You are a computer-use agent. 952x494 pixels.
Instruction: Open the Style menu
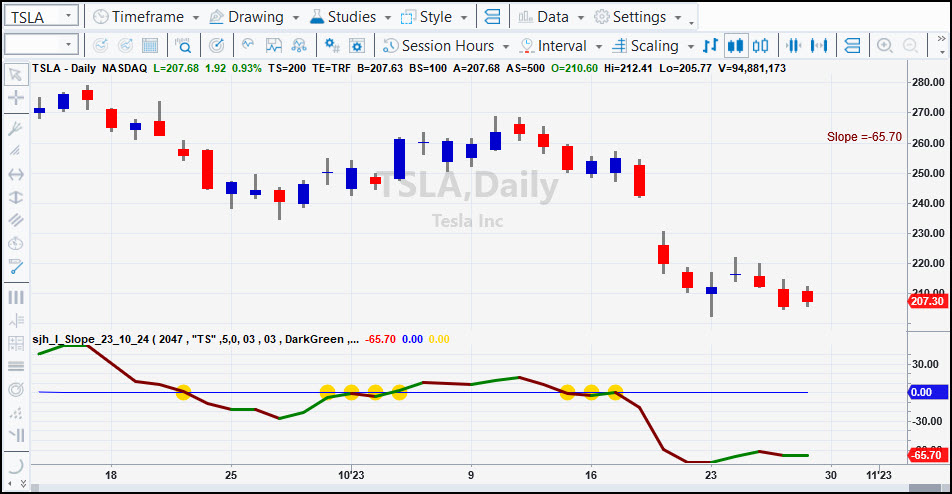434,17
